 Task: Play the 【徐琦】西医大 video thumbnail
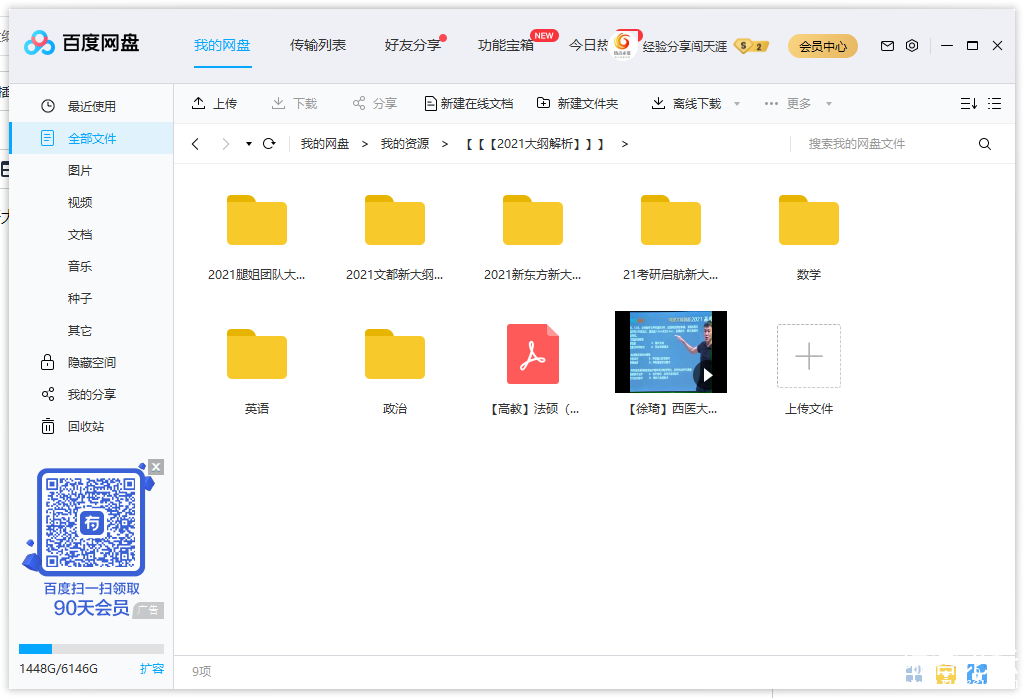670,352
